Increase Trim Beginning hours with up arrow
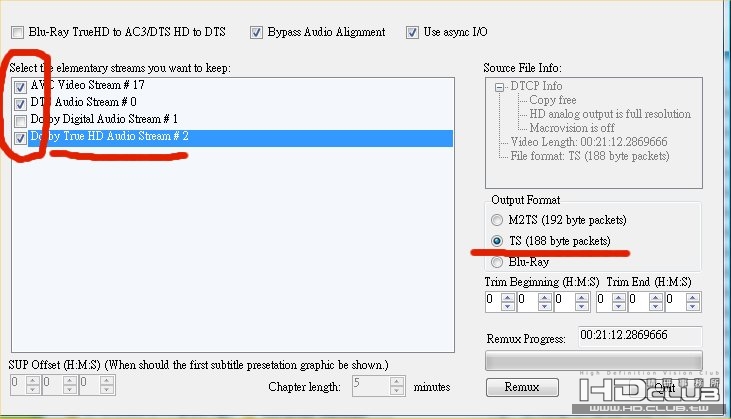This screenshot has height=419, width=731. [x=508, y=297]
